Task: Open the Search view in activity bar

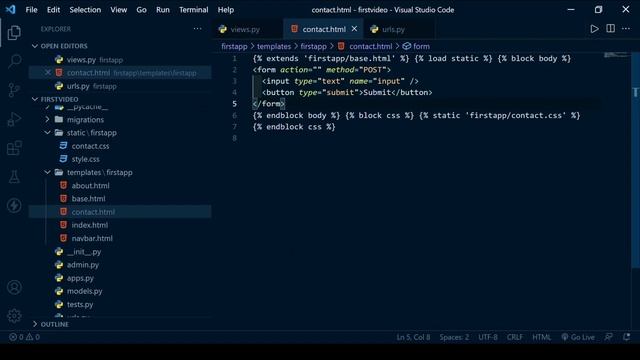Action: coord(14,61)
